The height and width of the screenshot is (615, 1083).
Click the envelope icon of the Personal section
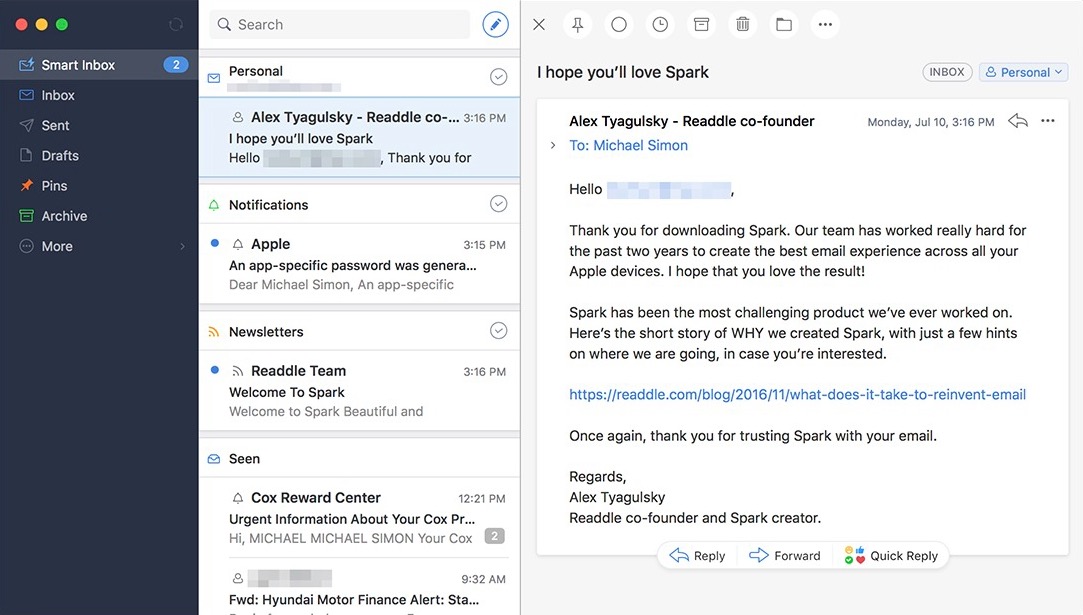(214, 78)
